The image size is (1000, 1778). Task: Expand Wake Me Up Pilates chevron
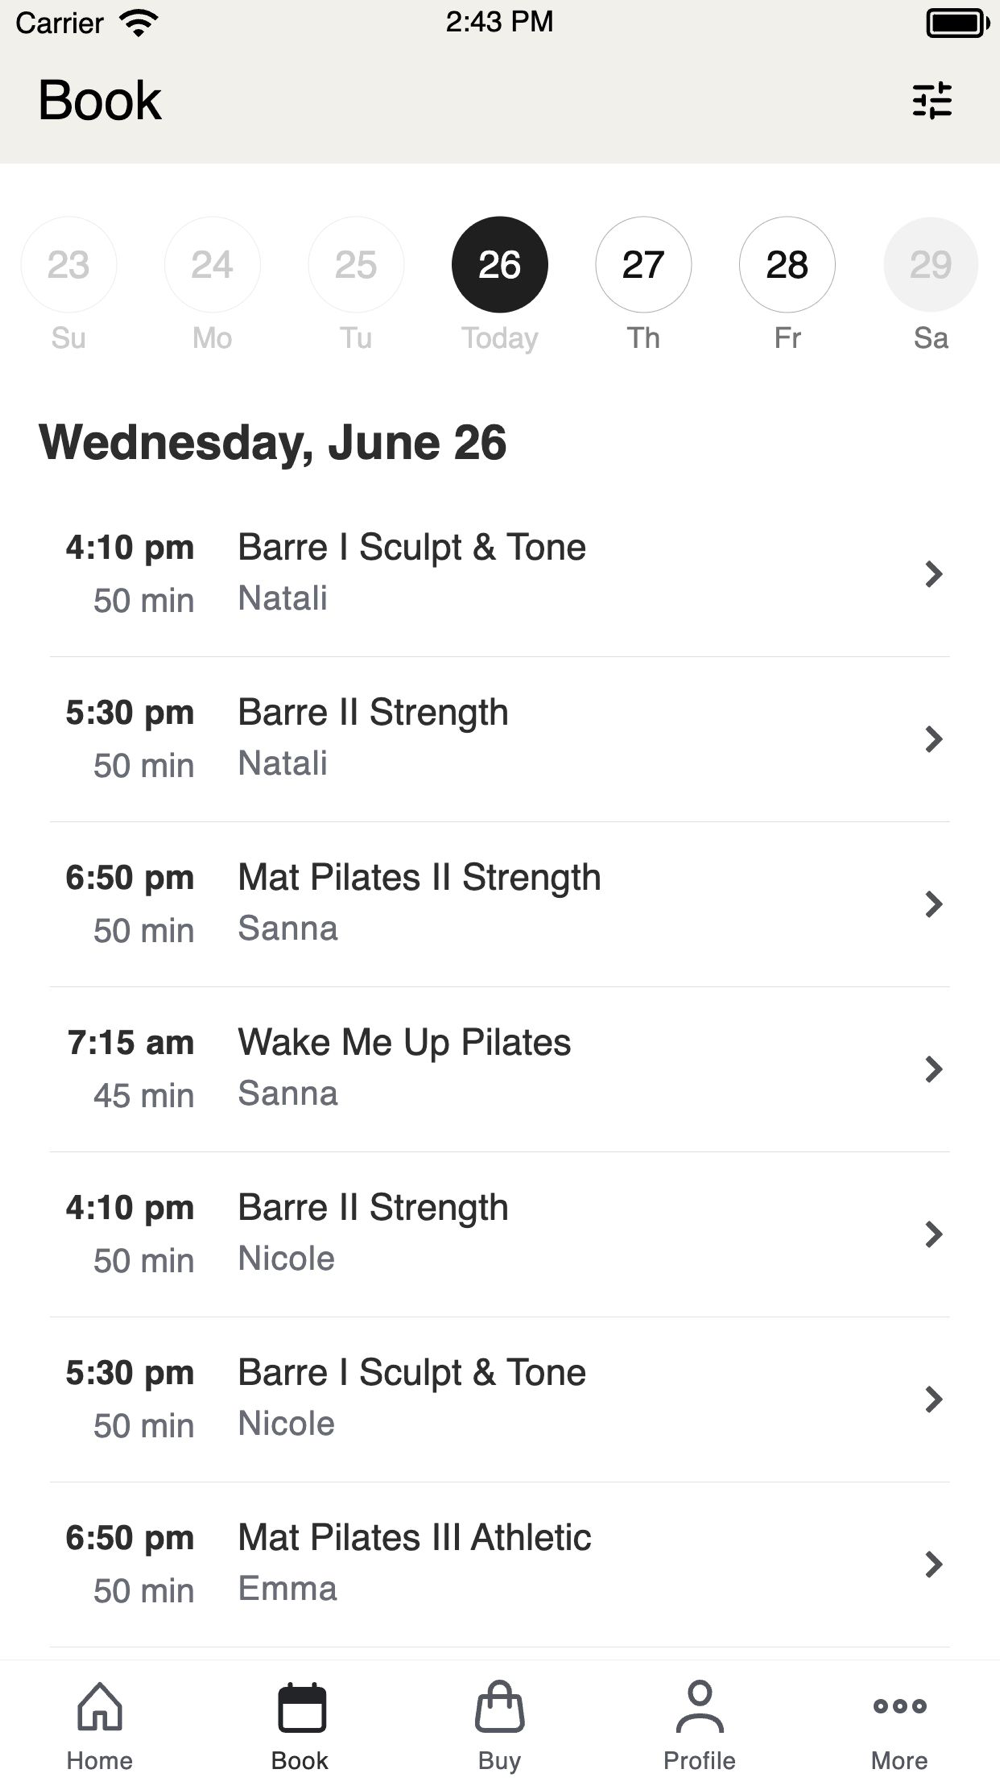coord(934,1069)
